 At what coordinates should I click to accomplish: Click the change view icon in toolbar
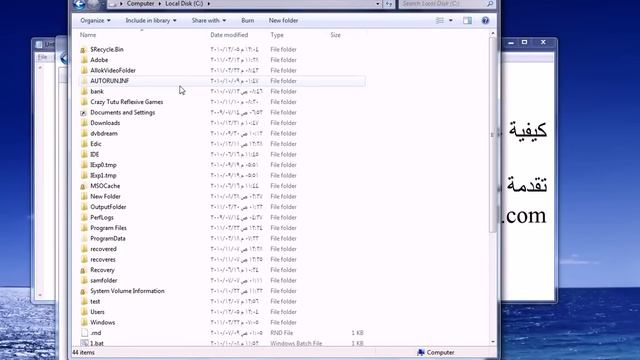[x=440, y=20]
